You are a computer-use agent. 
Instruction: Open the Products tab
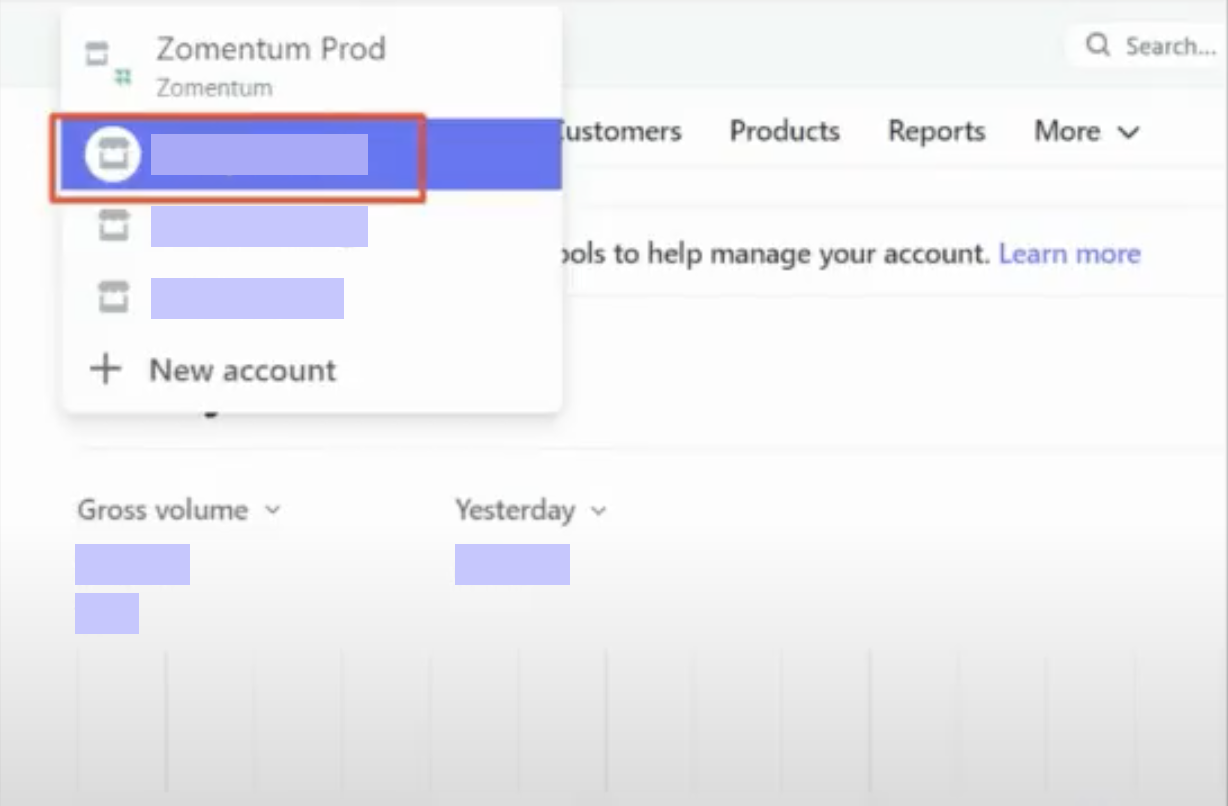click(x=785, y=131)
